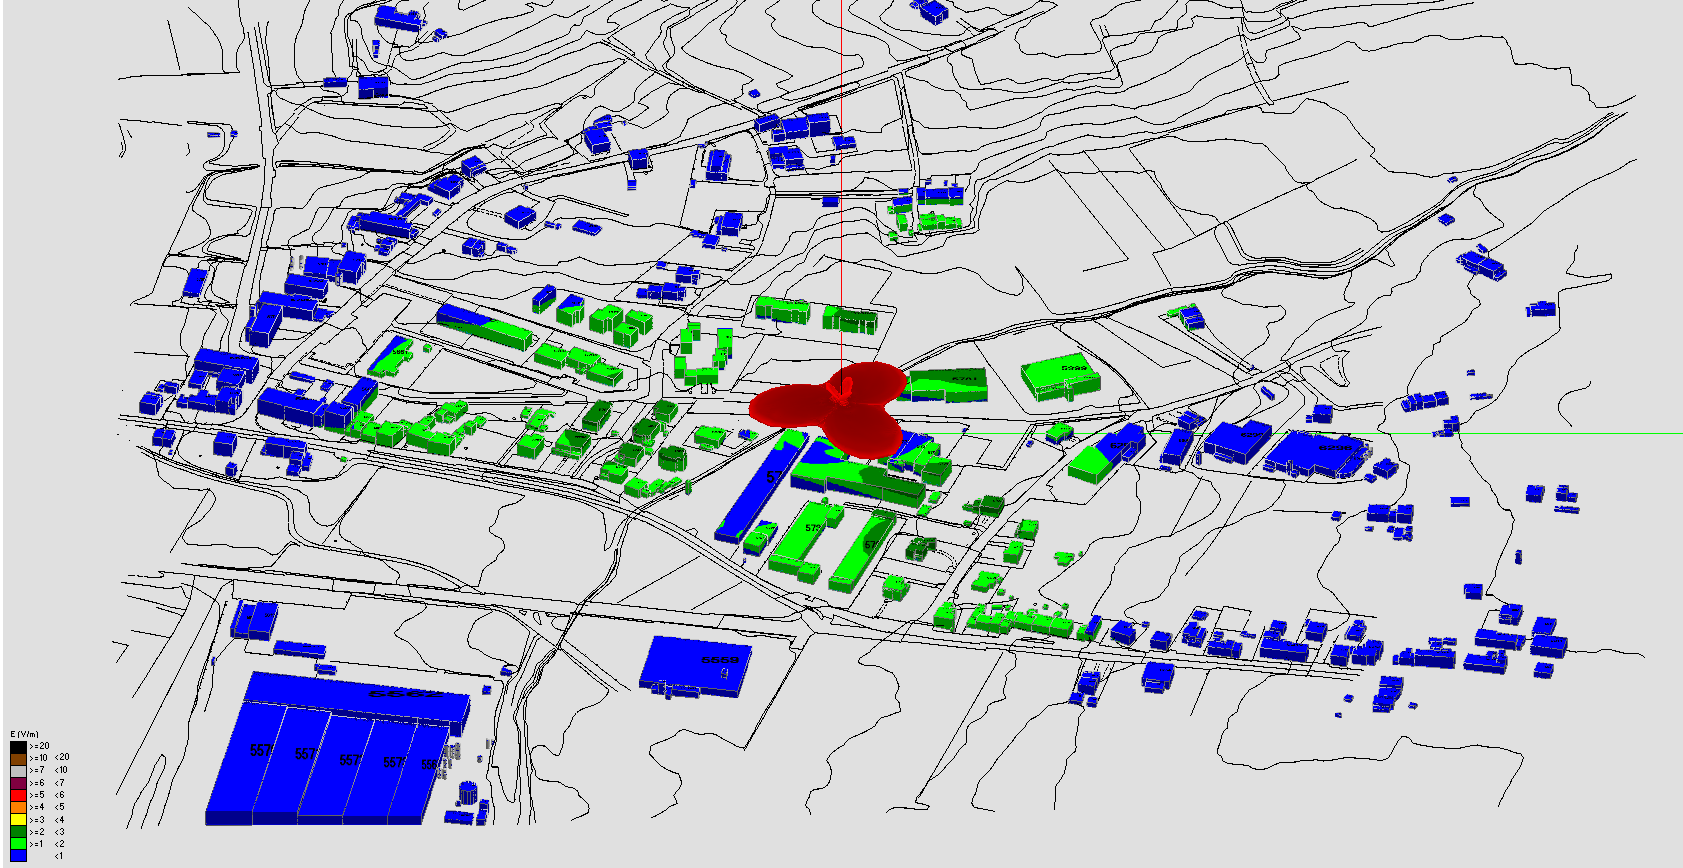Click the gray >=7 legend swatch
Screen dimensions: 1683x868
18,771
